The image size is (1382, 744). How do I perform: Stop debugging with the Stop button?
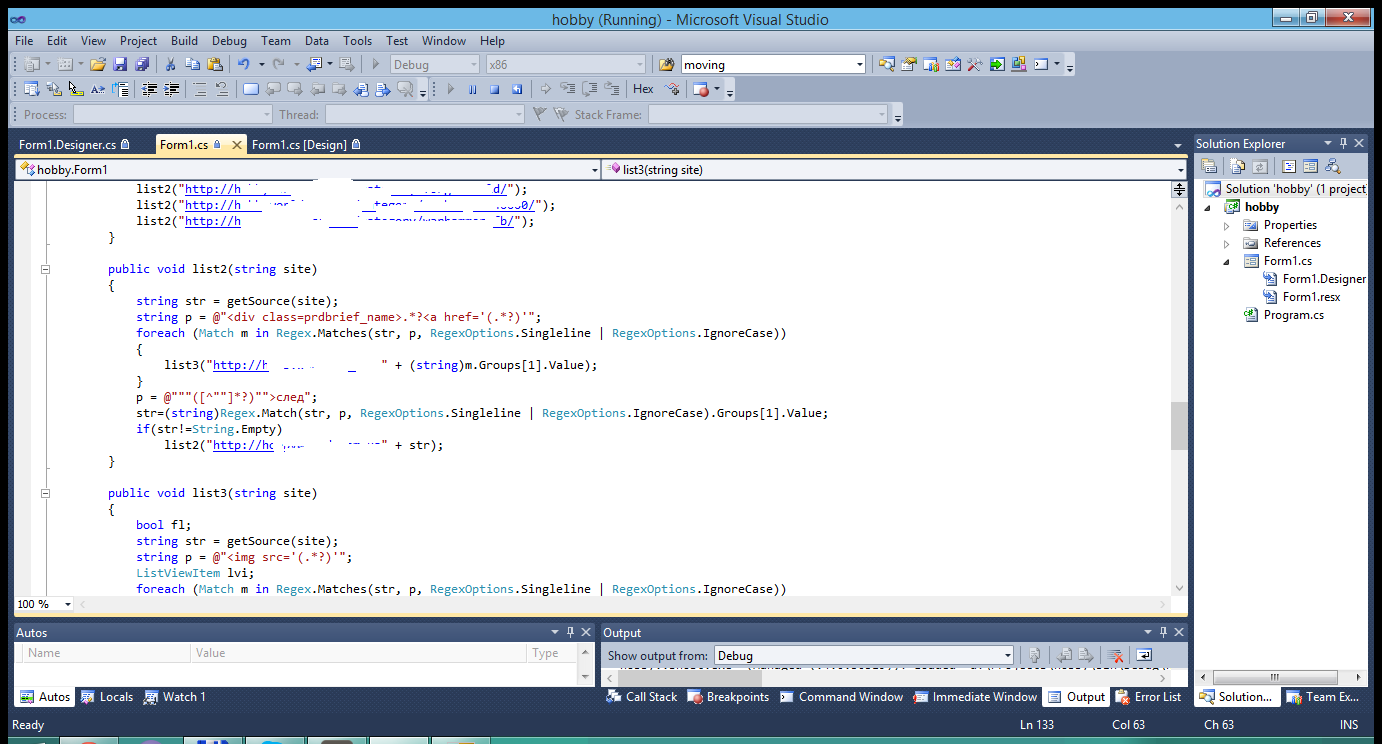tap(494, 90)
